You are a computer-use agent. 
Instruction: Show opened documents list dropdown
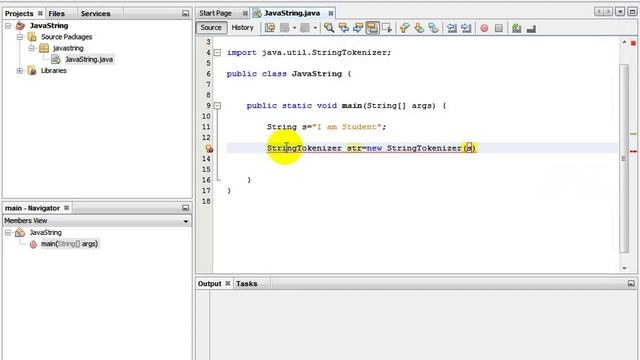[x=620, y=12]
